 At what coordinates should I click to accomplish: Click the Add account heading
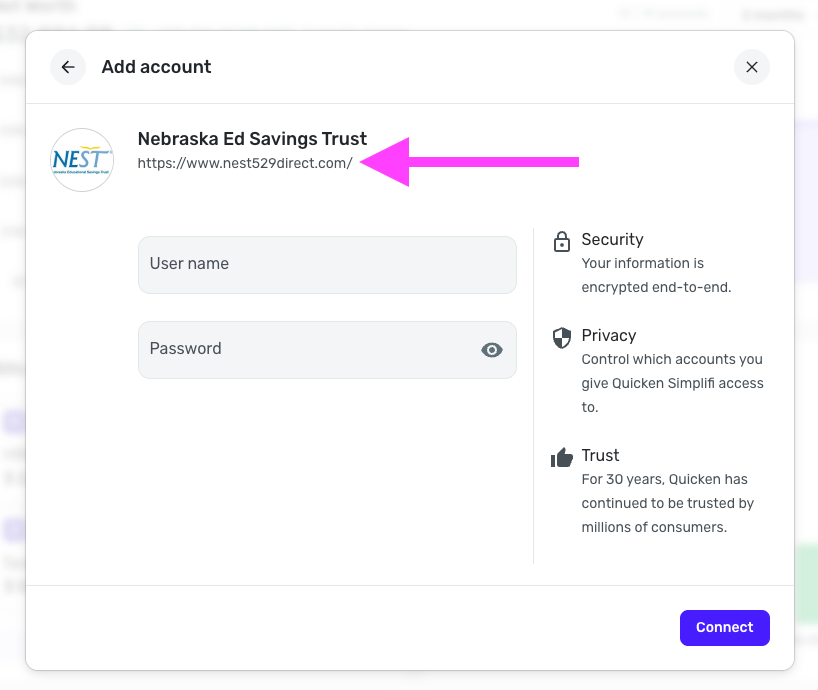pos(156,67)
